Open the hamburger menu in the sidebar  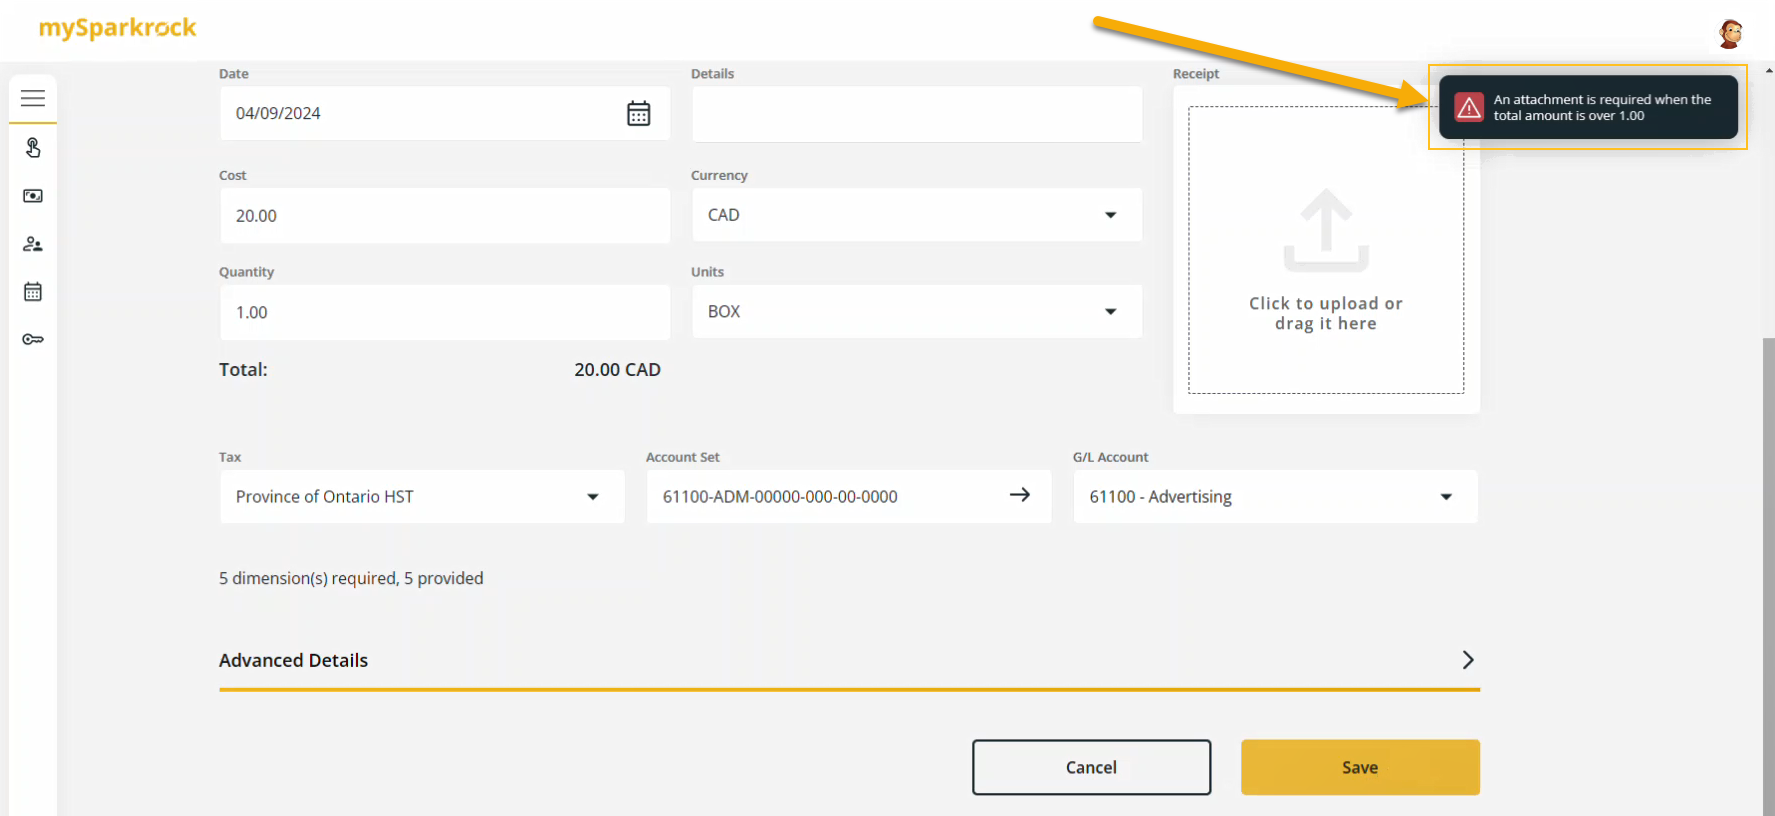point(33,98)
